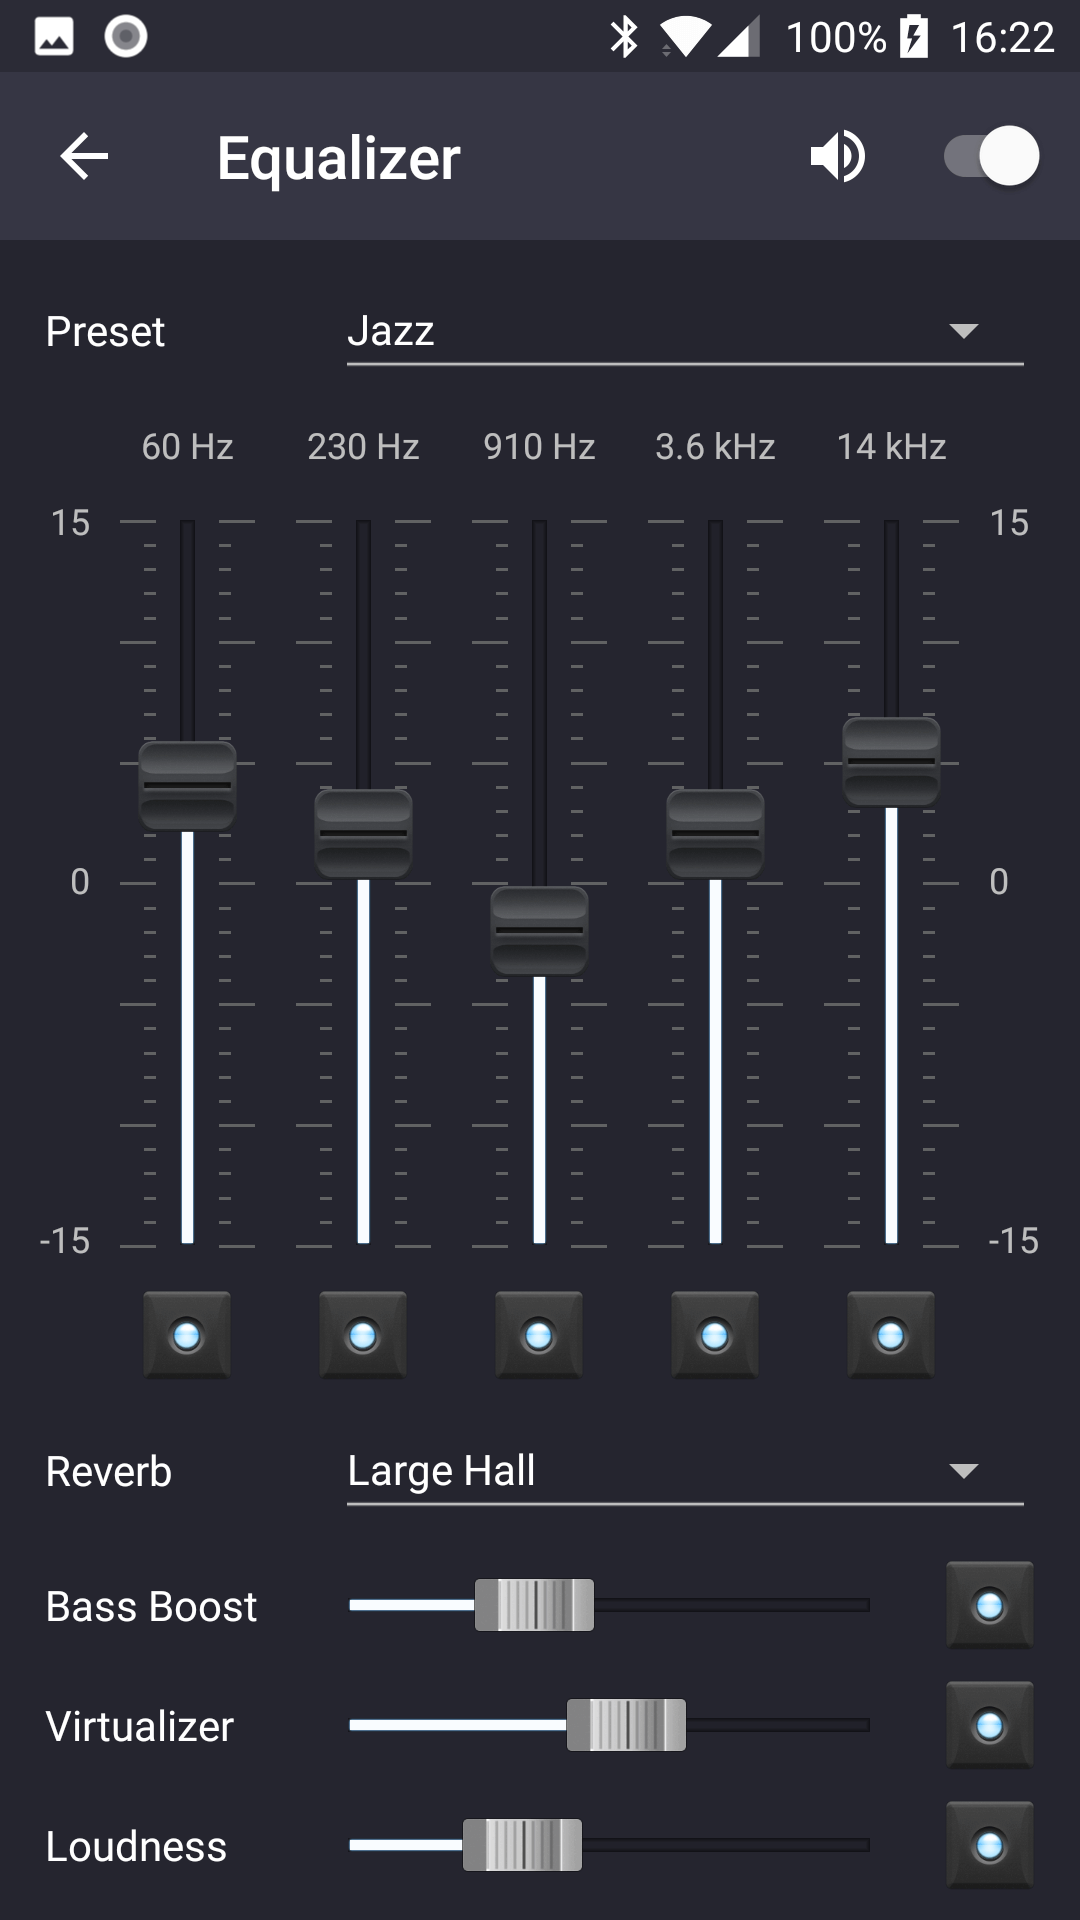Expand the Preset list arrow
1080x1920 pixels.
[963, 332]
